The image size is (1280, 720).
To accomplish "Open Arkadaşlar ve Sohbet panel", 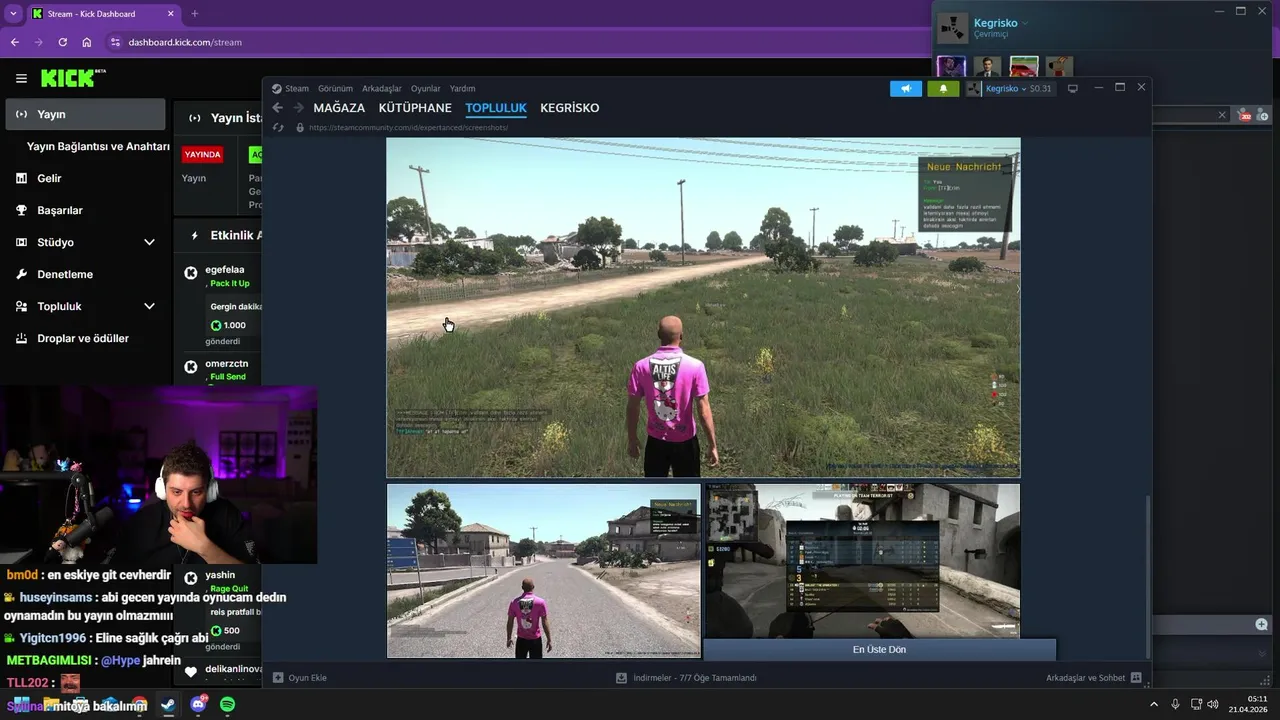I will [1094, 677].
